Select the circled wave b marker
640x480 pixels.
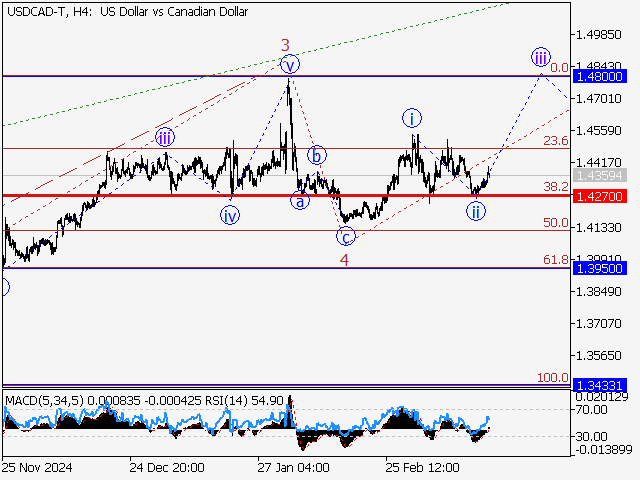316,155
